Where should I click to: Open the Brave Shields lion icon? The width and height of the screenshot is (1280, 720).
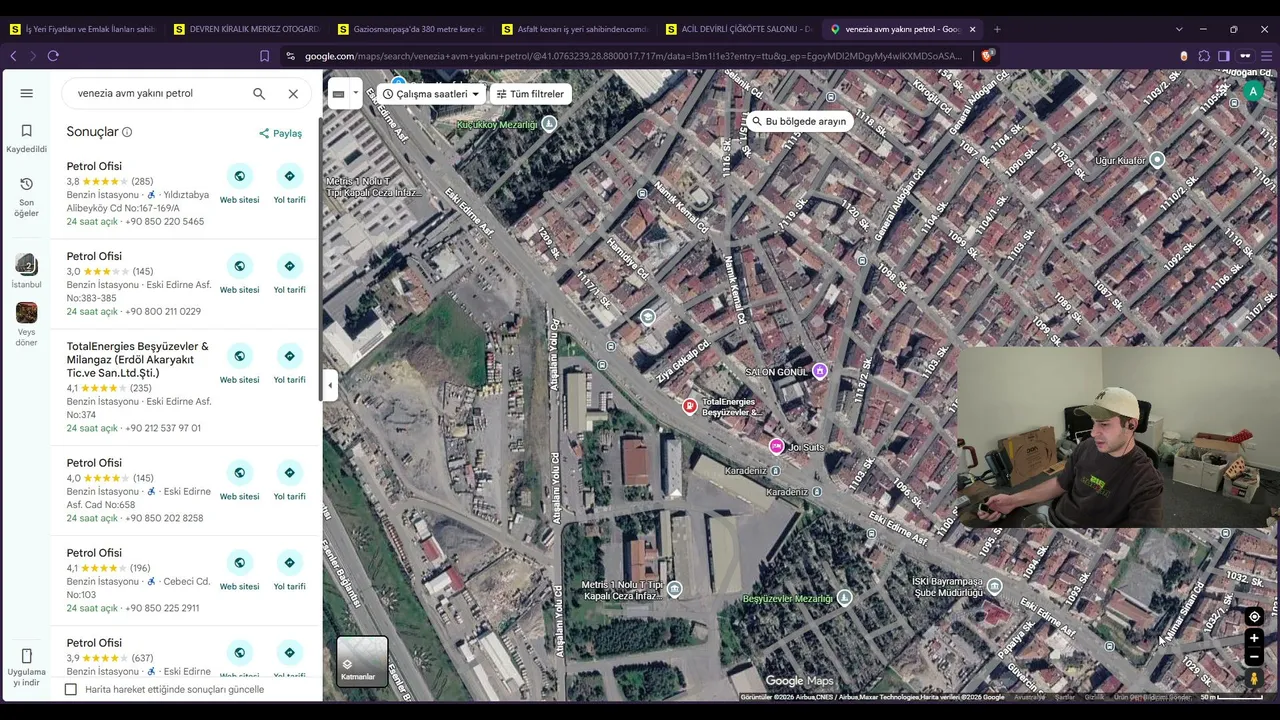click(987, 56)
